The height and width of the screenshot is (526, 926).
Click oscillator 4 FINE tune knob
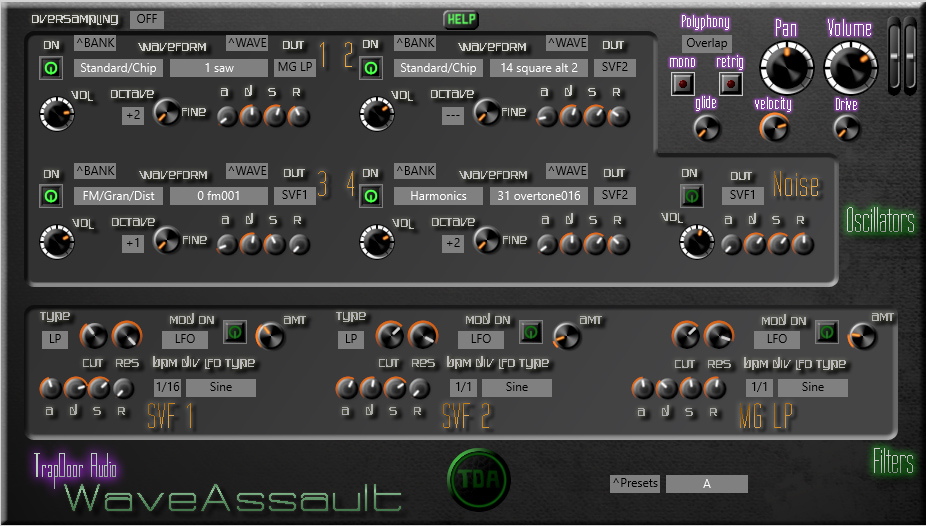(x=487, y=240)
